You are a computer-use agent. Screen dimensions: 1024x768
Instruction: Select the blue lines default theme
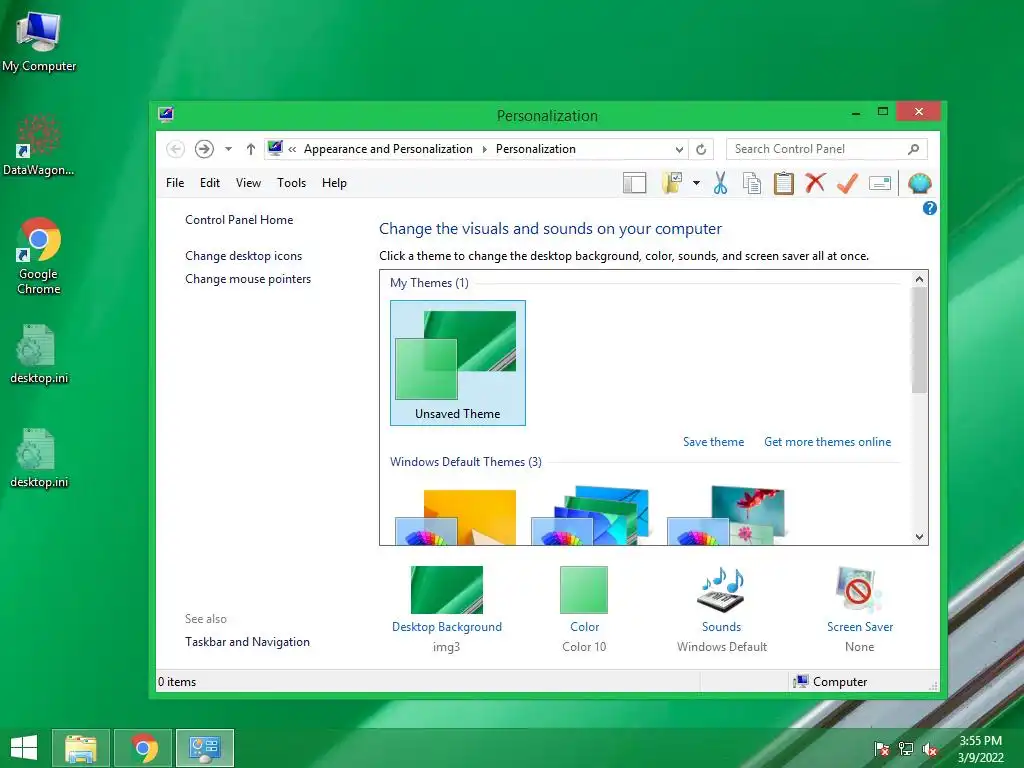[590, 515]
